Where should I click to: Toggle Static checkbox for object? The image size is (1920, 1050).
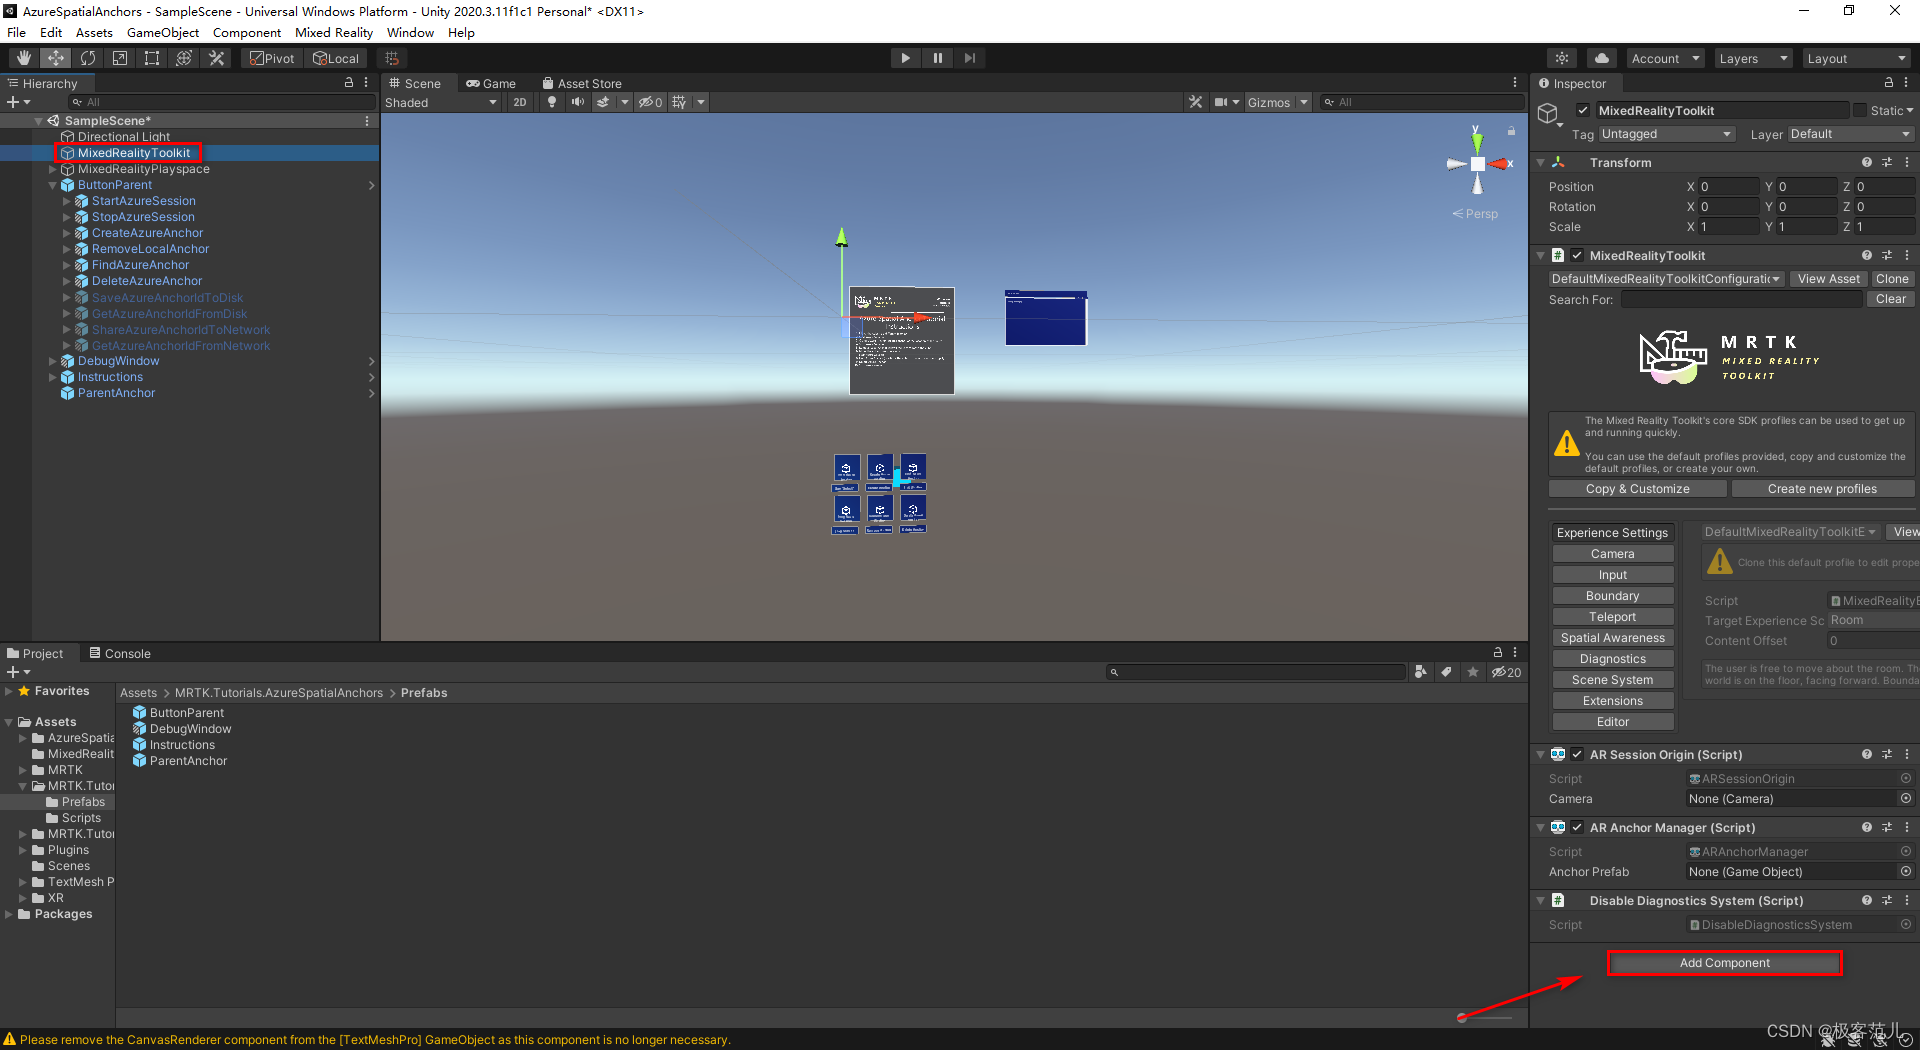coord(1860,110)
